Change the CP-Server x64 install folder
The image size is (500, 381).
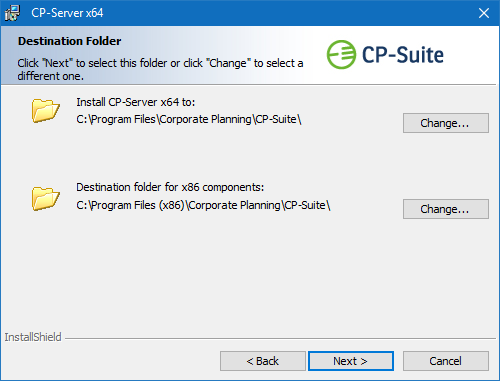point(446,123)
